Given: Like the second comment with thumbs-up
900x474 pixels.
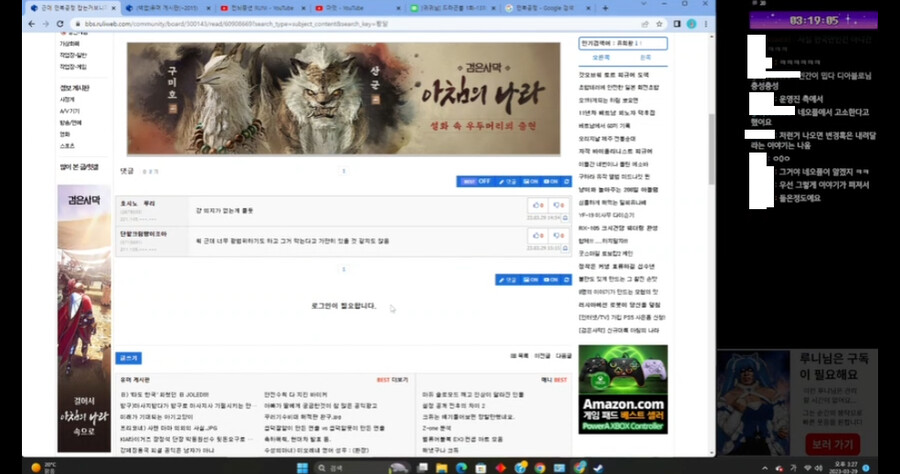Looking at the screenshot, I should [538, 235].
